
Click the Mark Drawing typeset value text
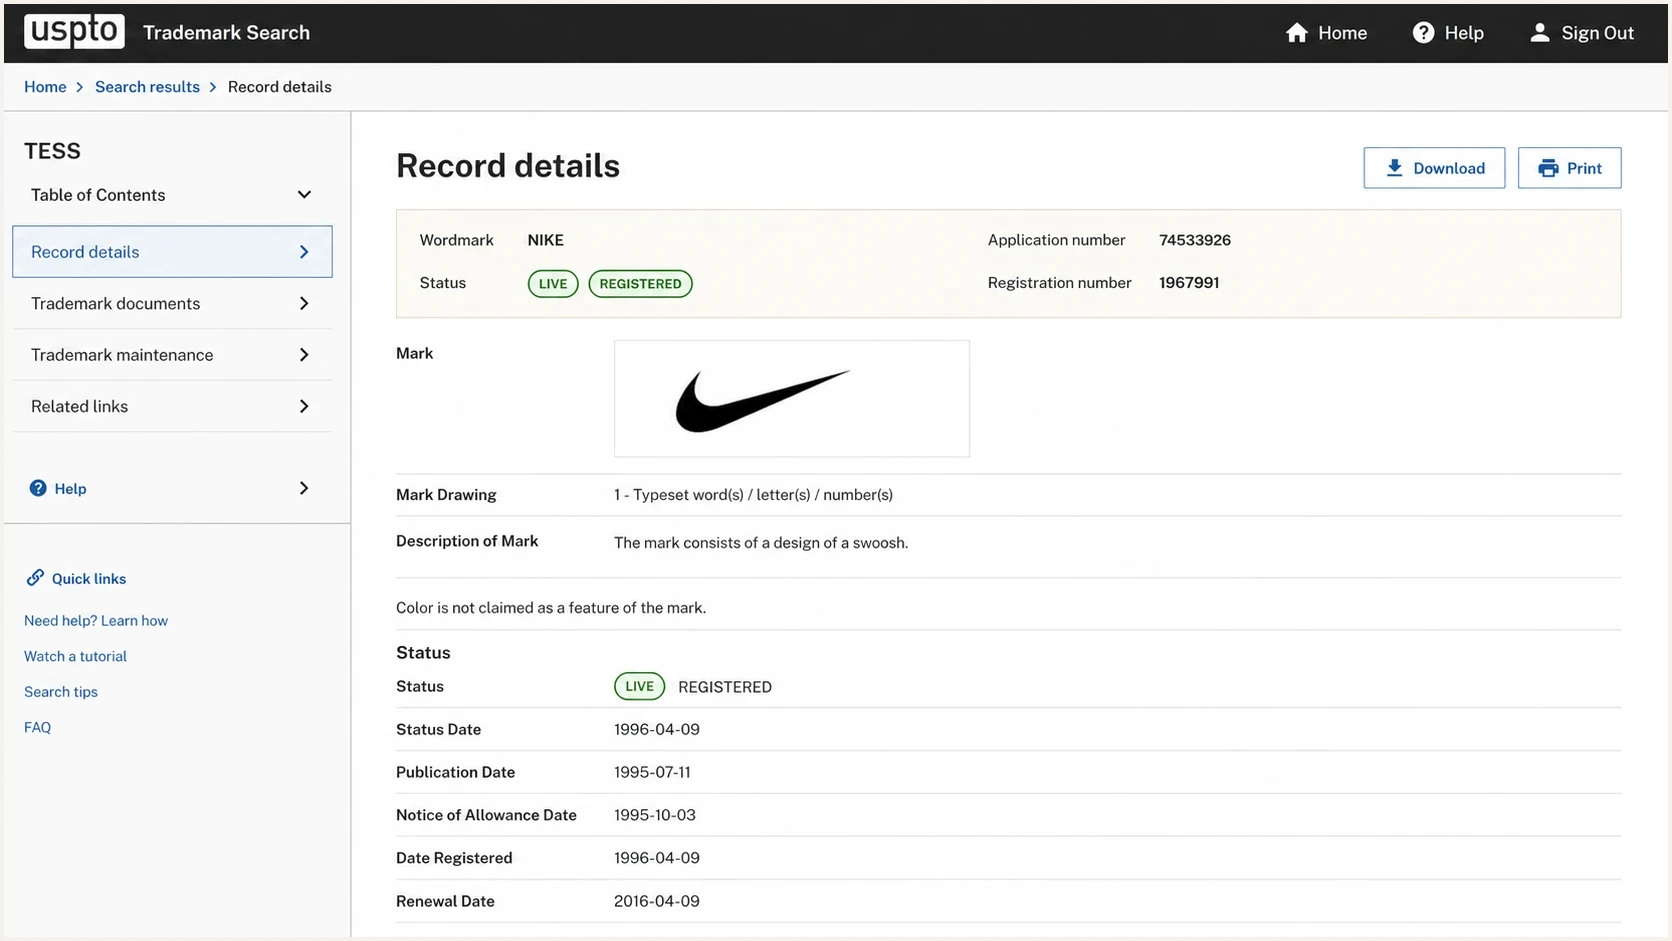pyautogui.click(x=753, y=495)
